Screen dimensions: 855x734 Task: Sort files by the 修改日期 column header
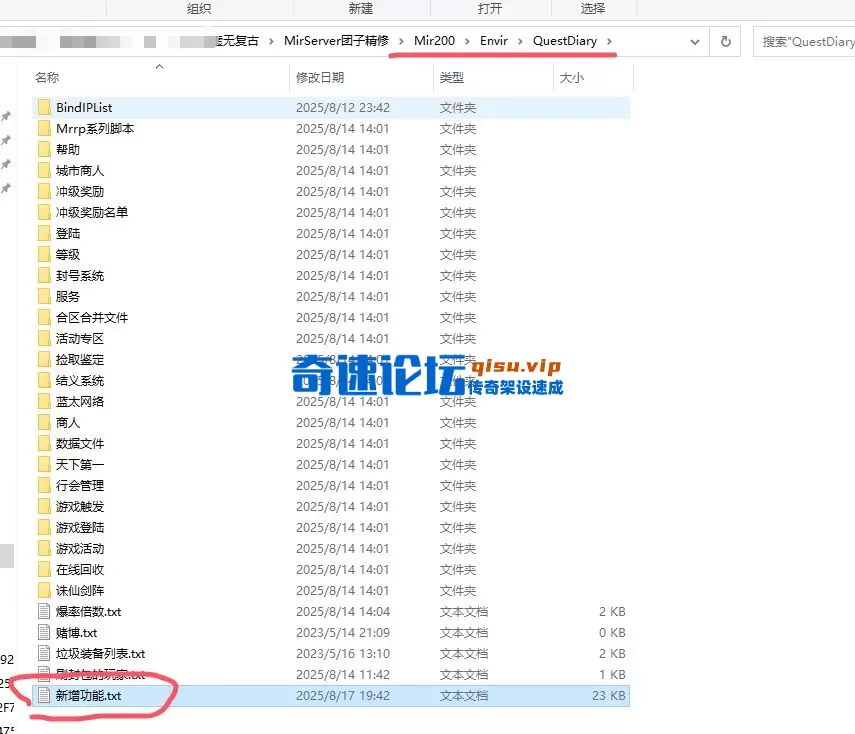tap(323, 77)
